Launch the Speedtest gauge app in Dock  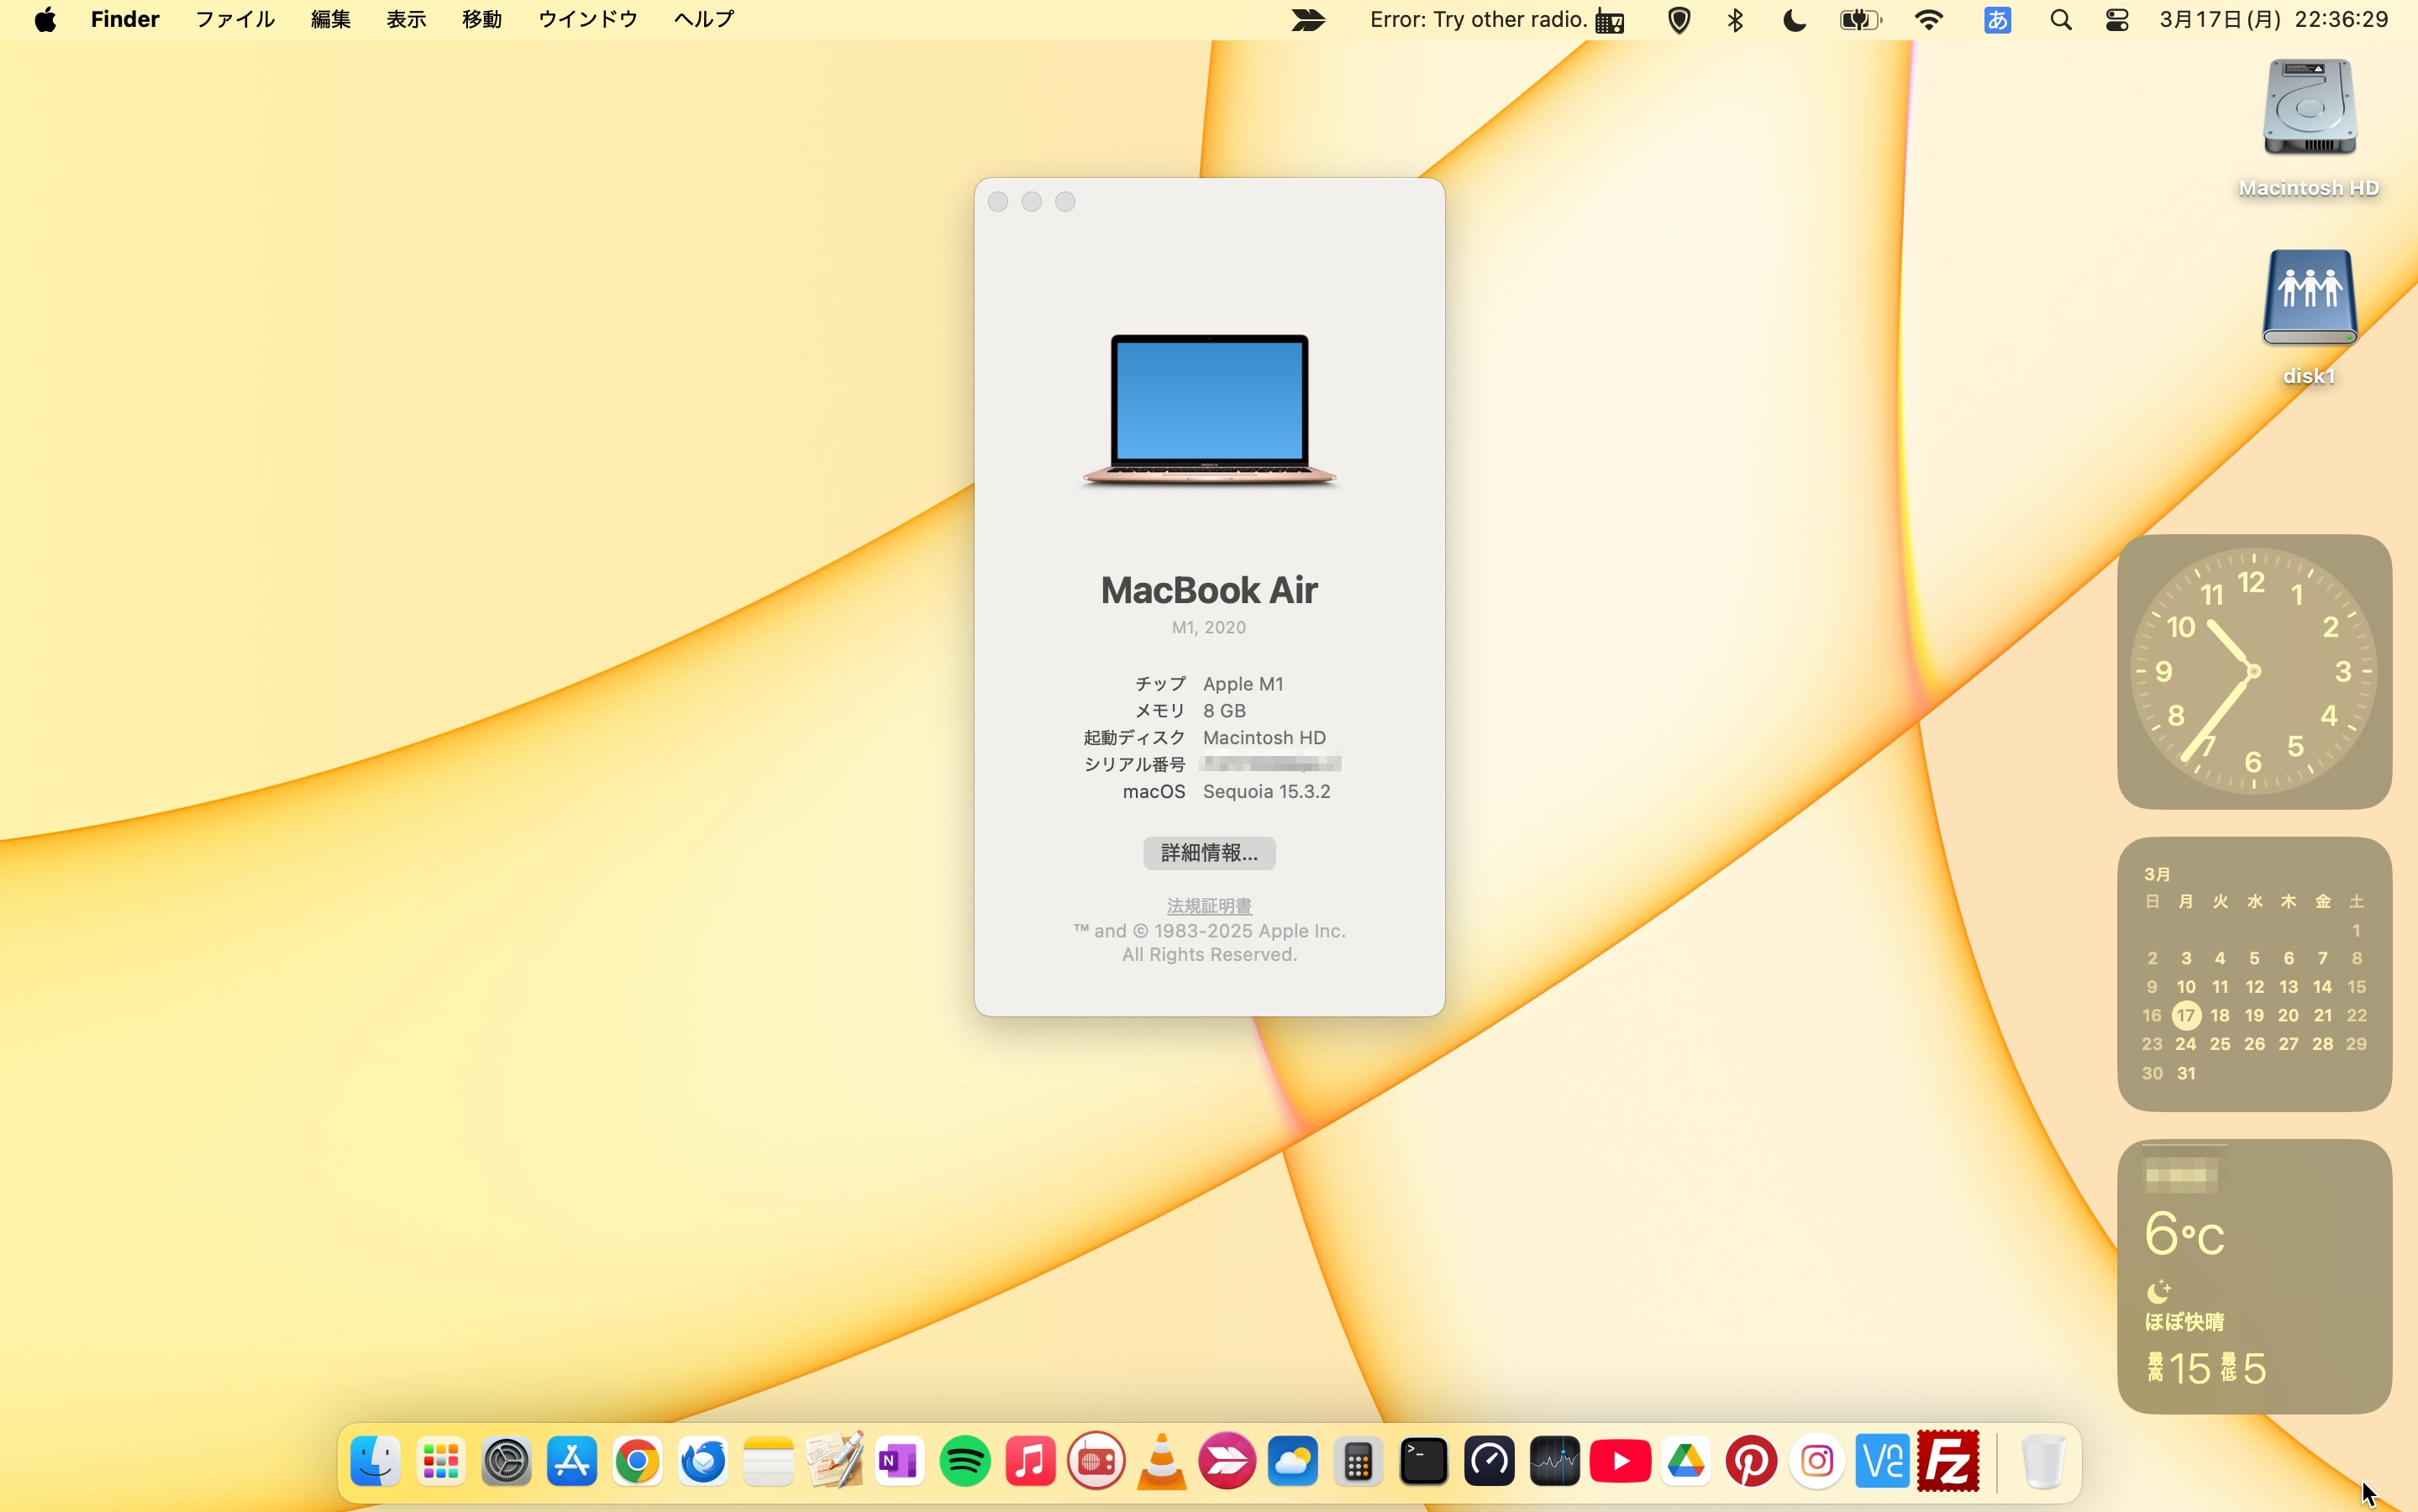click(x=1489, y=1462)
